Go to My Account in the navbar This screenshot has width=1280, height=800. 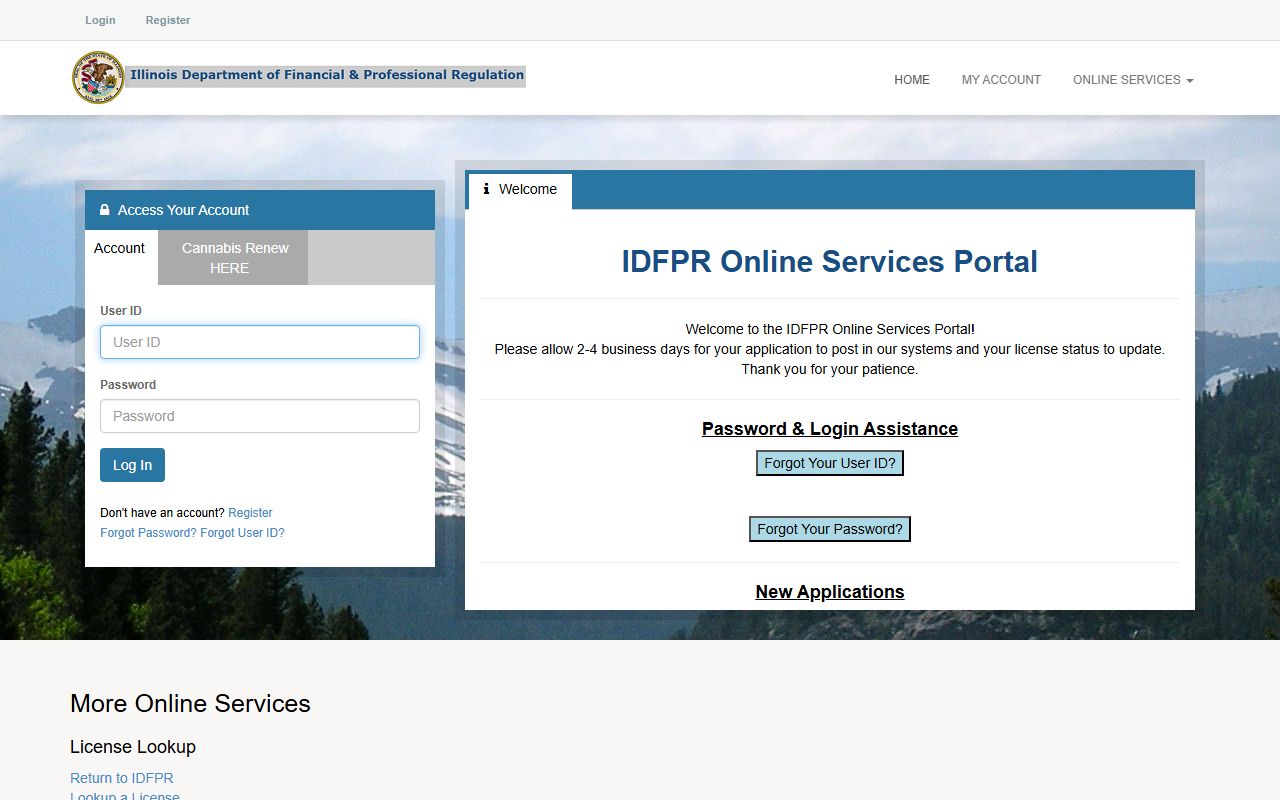[x=1001, y=80]
